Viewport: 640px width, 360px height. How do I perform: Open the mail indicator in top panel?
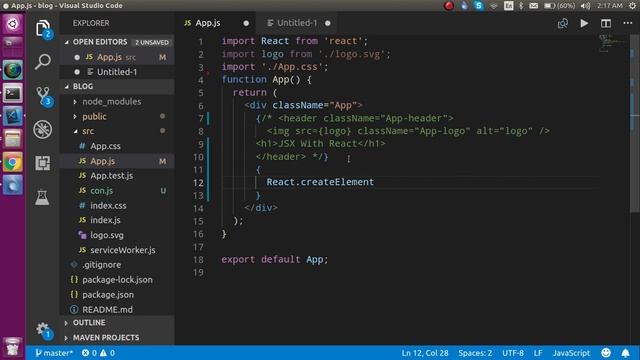point(533,6)
